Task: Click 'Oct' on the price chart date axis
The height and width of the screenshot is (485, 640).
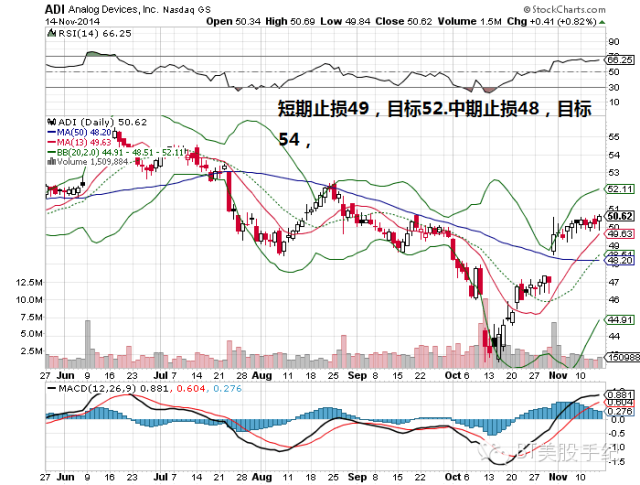Action: [453, 375]
